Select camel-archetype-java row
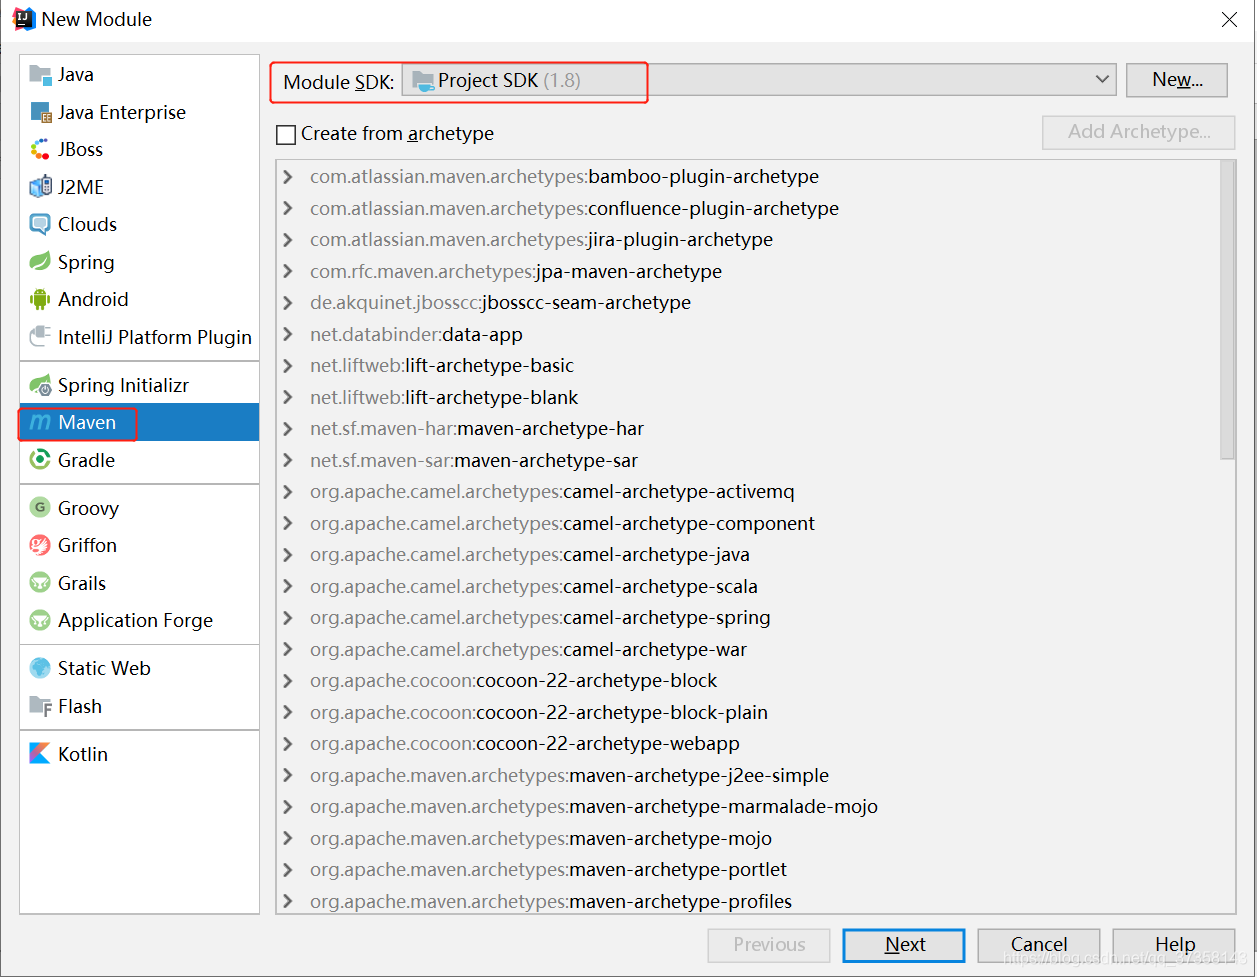This screenshot has height=977, width=1257. (748, 555)
